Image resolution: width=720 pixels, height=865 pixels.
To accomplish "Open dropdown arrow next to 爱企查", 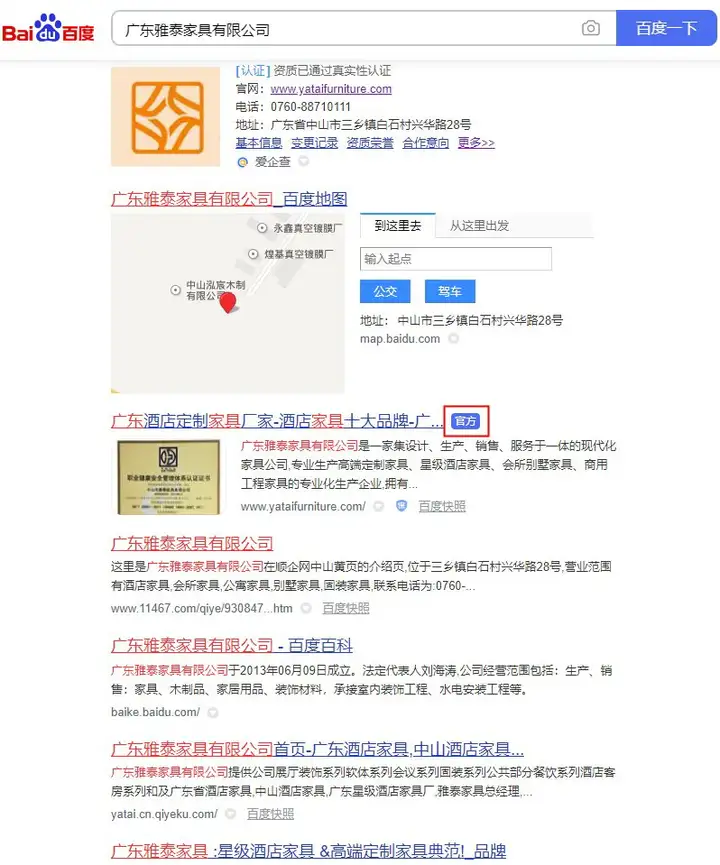I will pyautogui.click(x=303, y=161).
